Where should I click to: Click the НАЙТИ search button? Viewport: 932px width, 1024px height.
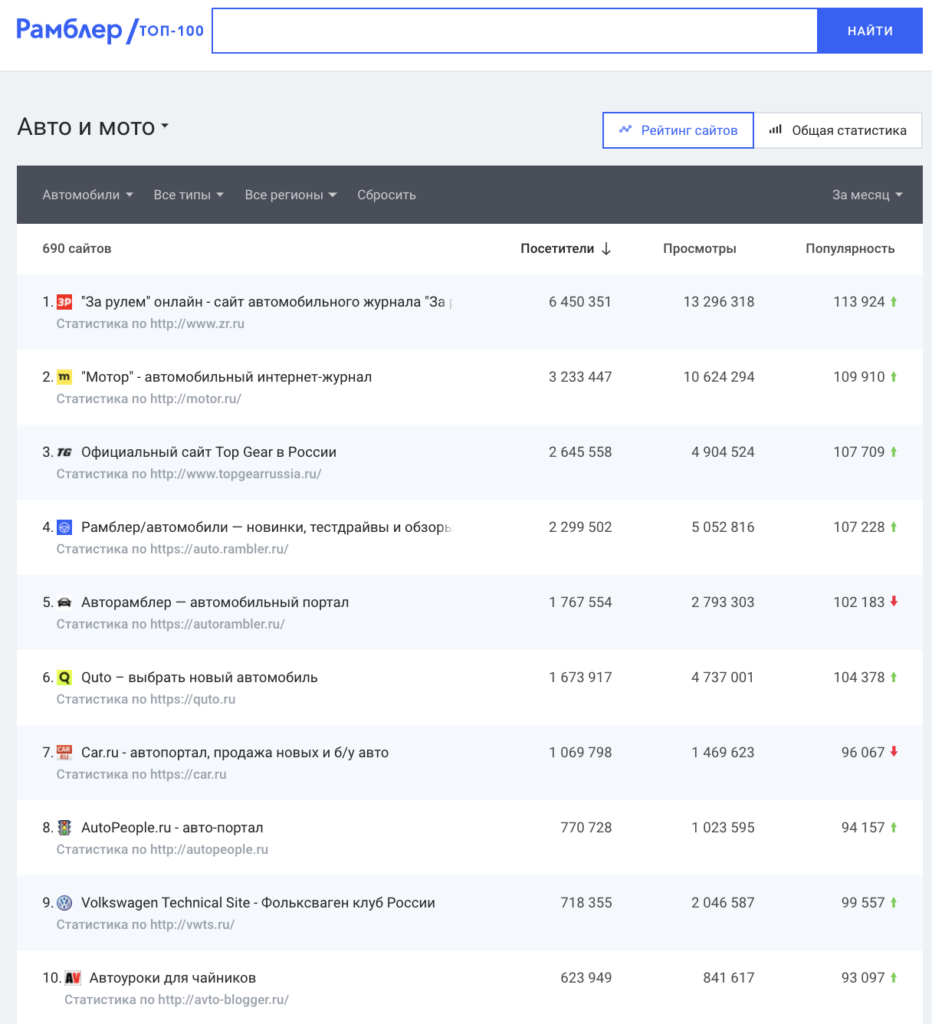(870, 31)
